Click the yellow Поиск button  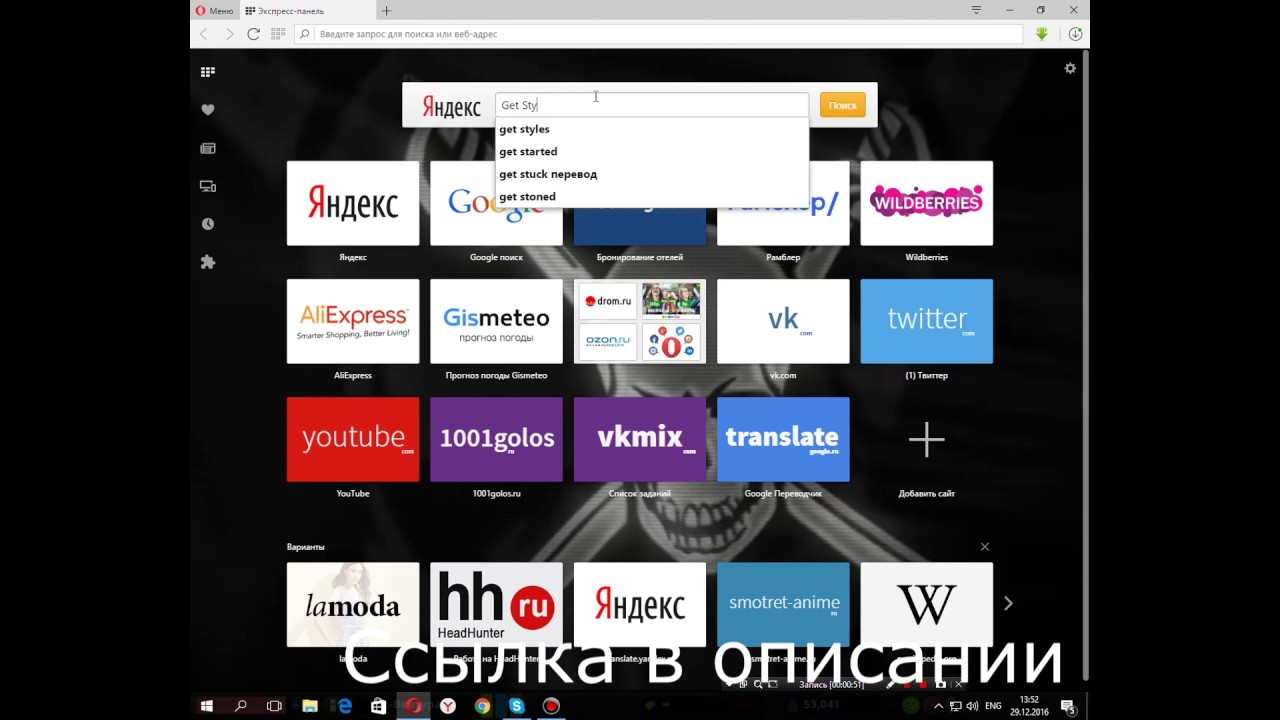[x=843, y=105]
